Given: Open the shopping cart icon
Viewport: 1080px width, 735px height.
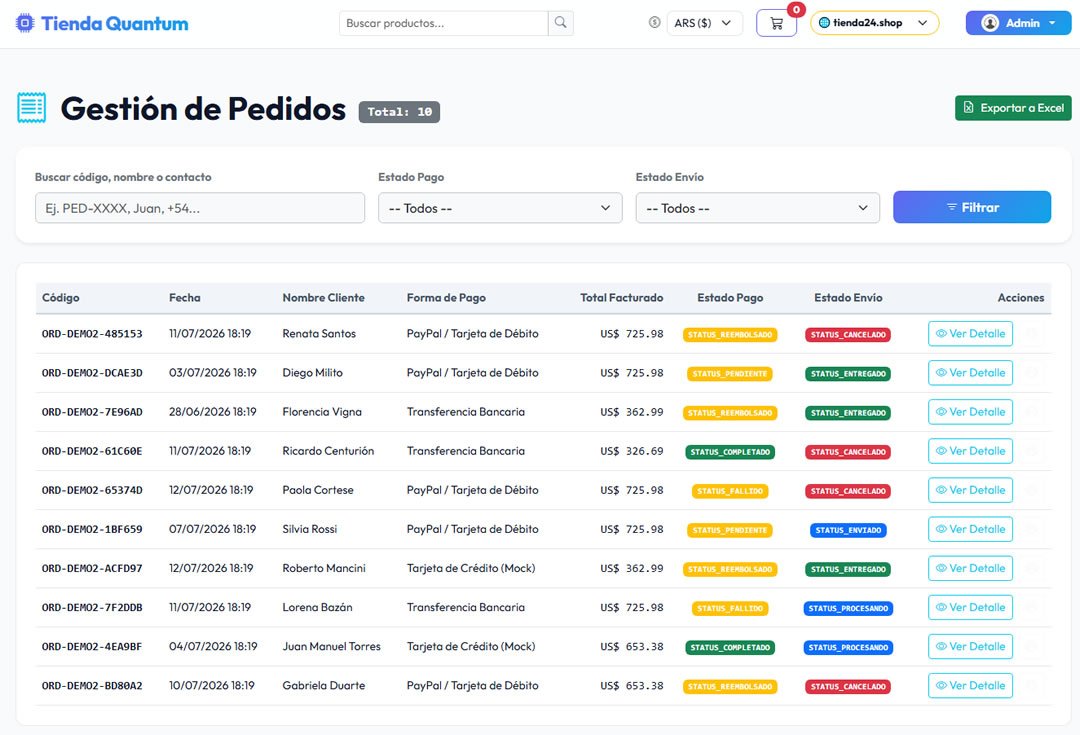Looking at the screenshot, I should pos(776,23).
